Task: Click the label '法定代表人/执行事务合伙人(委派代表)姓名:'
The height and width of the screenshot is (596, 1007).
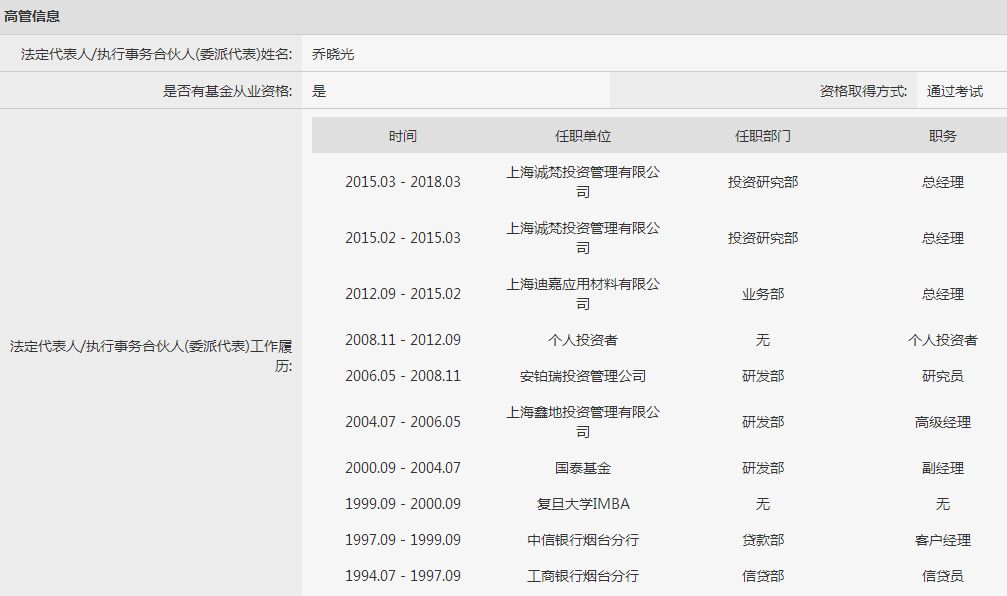Action: [157, 54]
